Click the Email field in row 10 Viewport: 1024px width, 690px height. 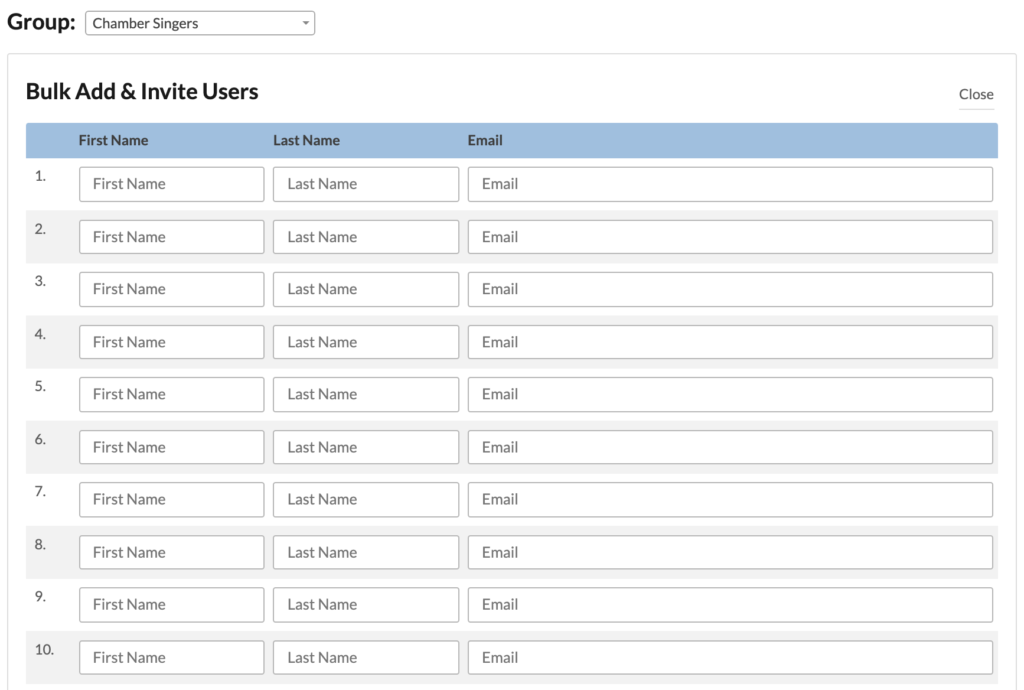tap(730, 657)
